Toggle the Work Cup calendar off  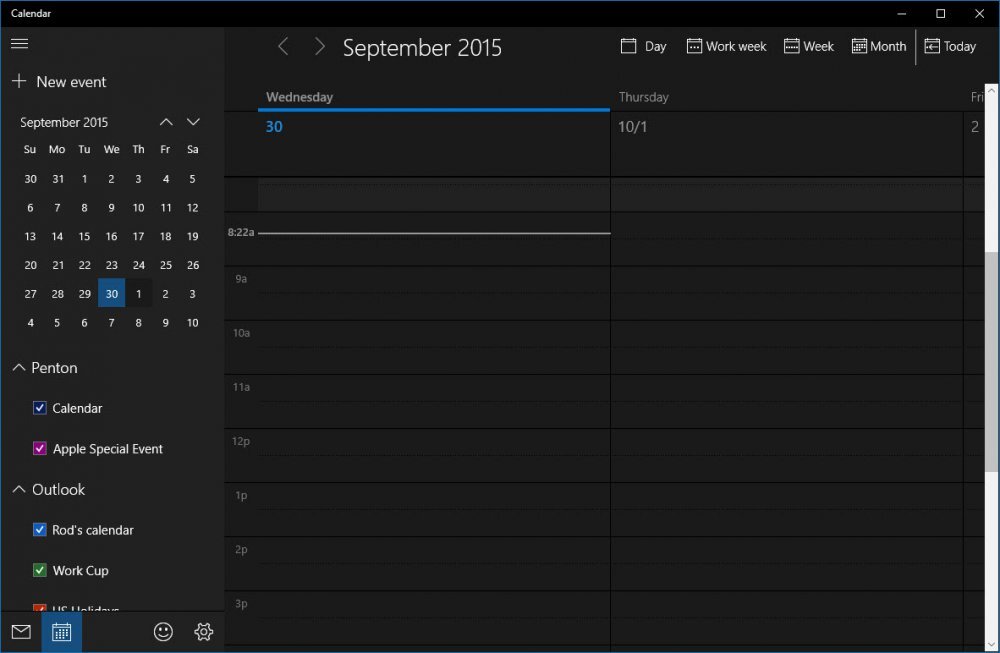(40, 570)
